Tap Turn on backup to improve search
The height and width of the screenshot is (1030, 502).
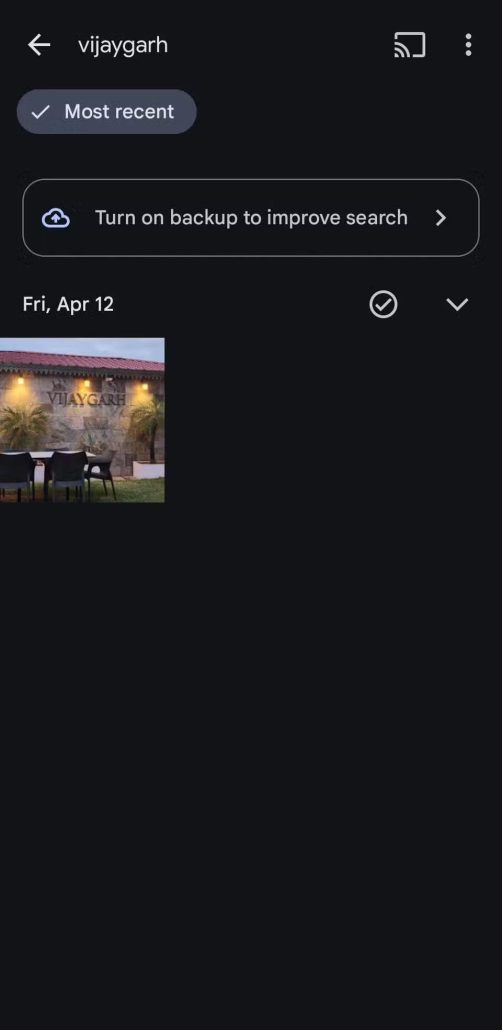[x=251, y=218]
